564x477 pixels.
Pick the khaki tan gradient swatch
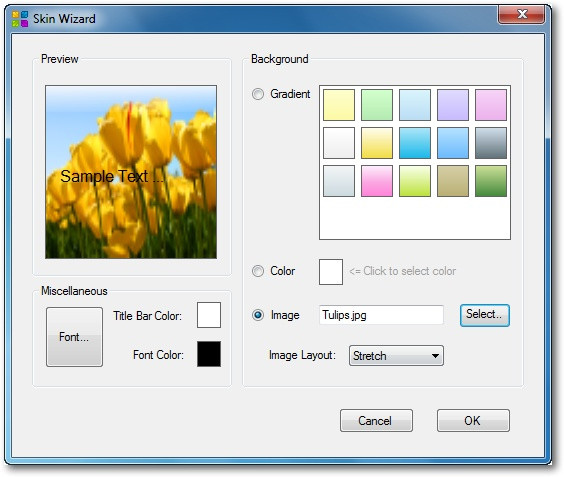click(453, 181)
